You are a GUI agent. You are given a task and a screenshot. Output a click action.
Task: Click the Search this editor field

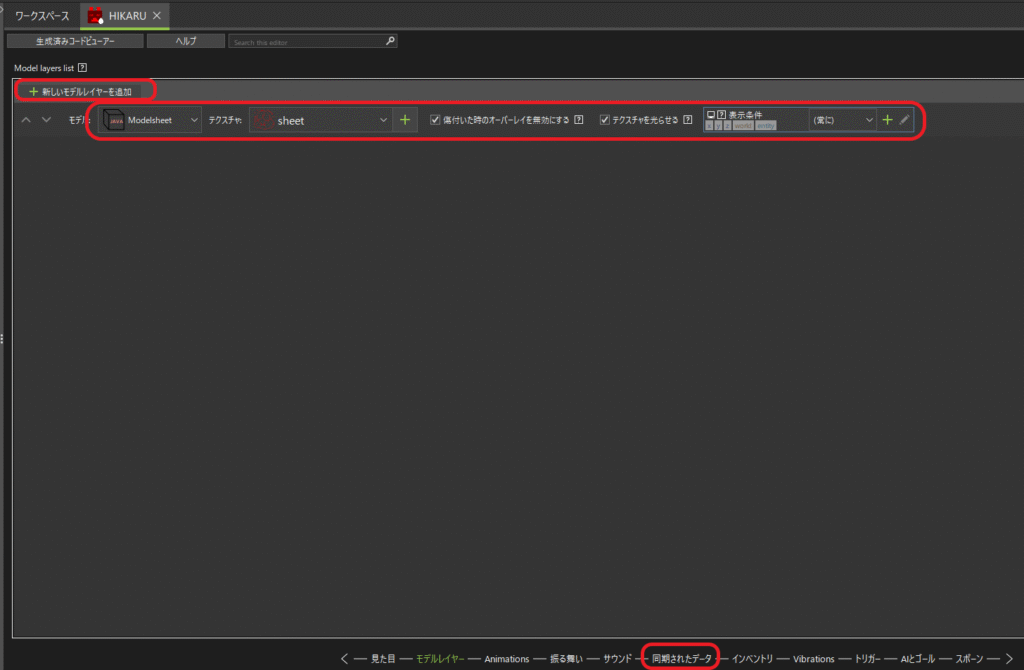pyautogui.click(x=306, y=42)
